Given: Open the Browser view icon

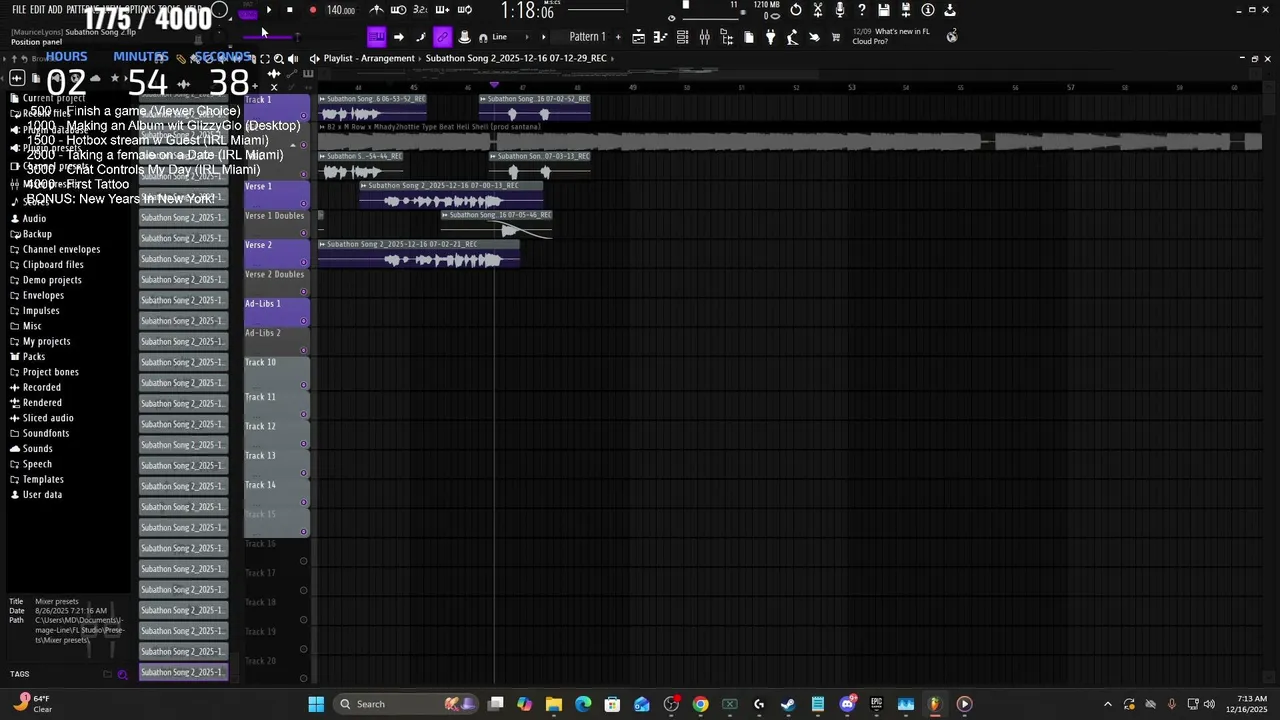Looking at the screenshot, I should [x=726, y=37].
